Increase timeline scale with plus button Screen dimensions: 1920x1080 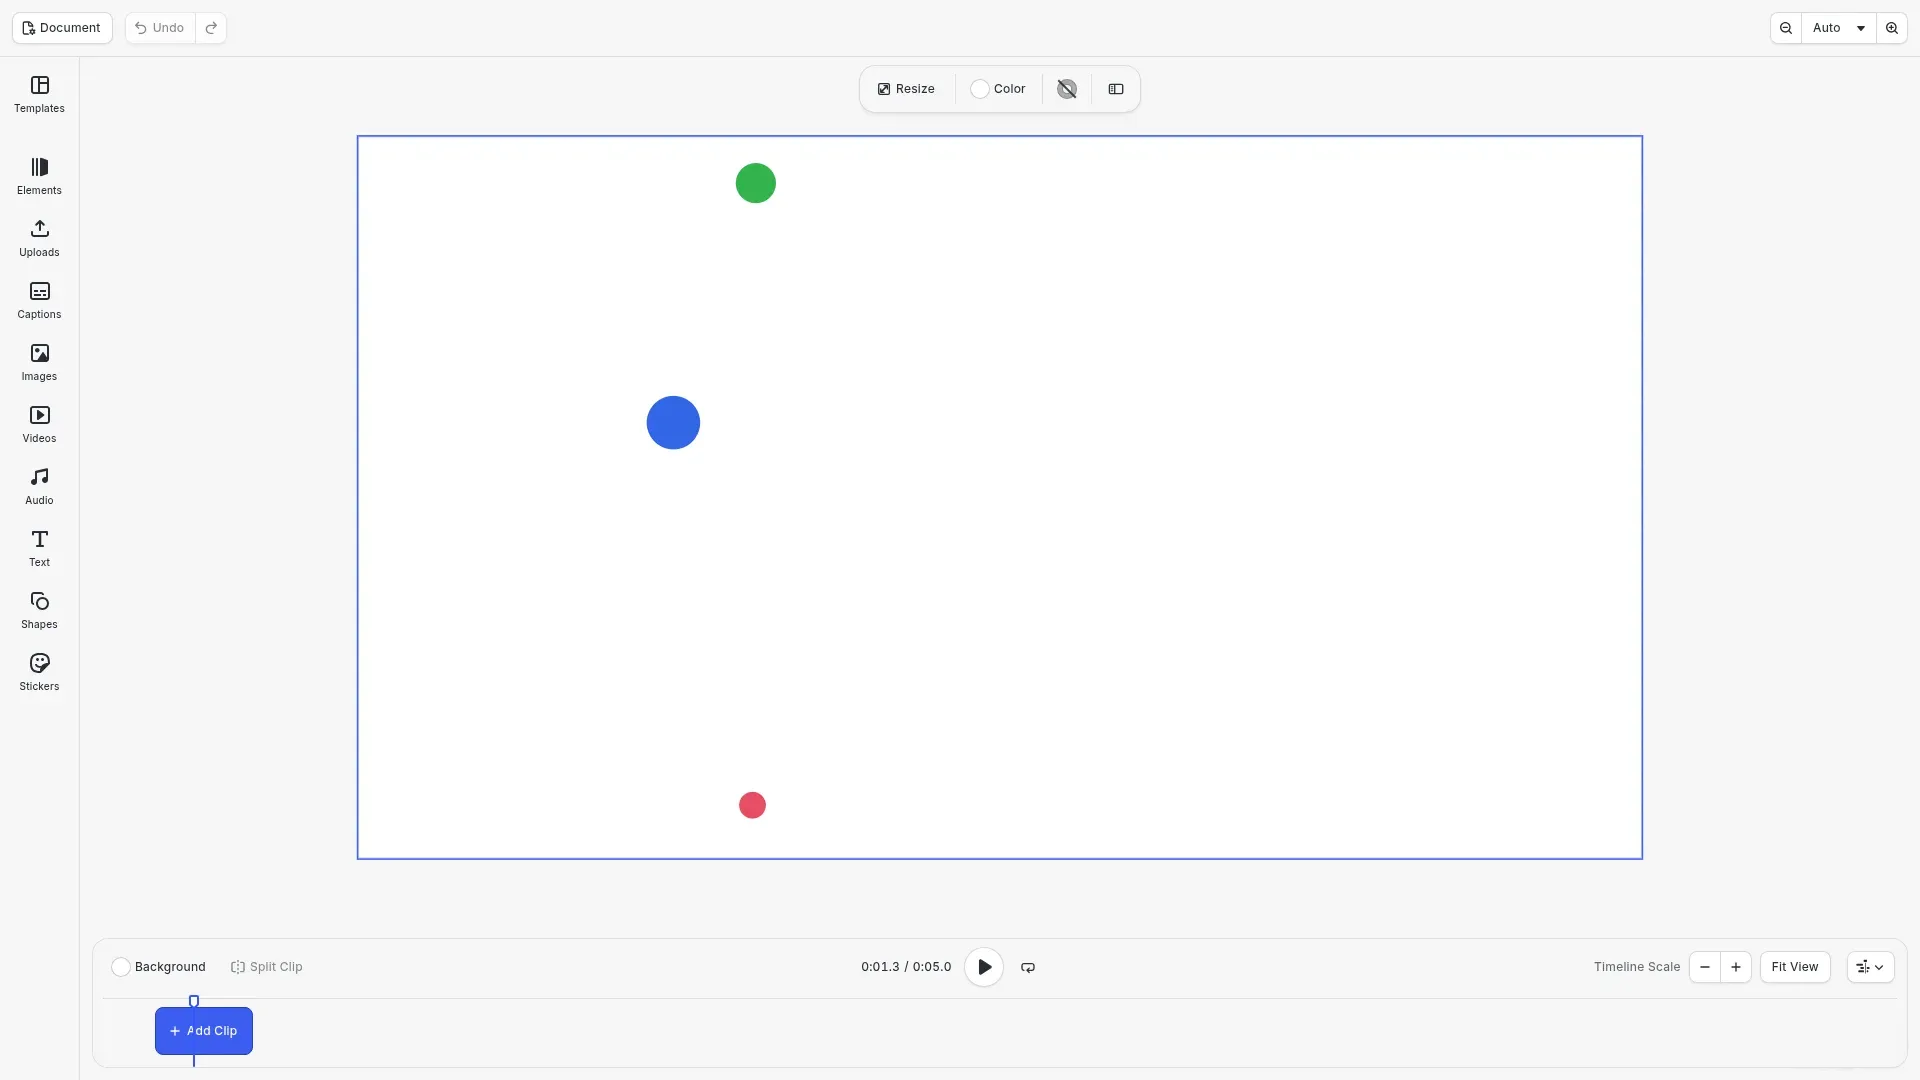point(1736,967)
